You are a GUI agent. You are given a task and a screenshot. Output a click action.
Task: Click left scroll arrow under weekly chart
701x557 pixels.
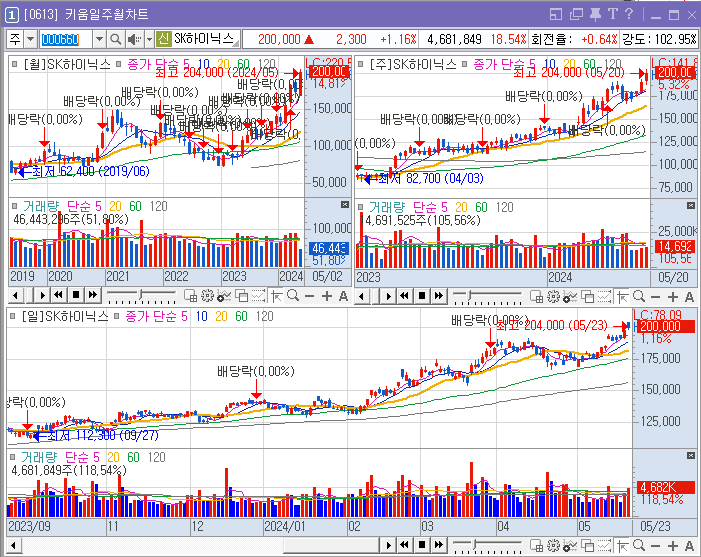tap(362, 296)
